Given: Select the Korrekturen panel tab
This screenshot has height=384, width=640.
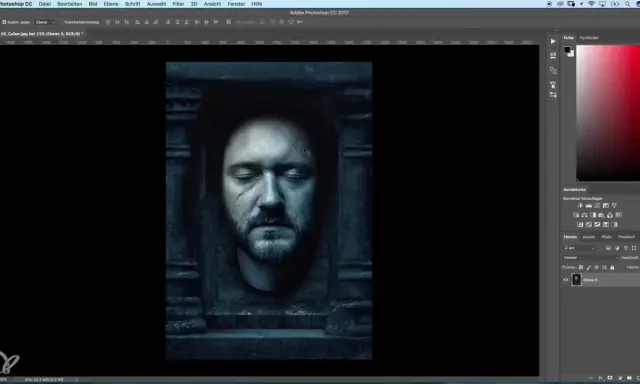Looking at the screenshot, I should coord(575,190).
